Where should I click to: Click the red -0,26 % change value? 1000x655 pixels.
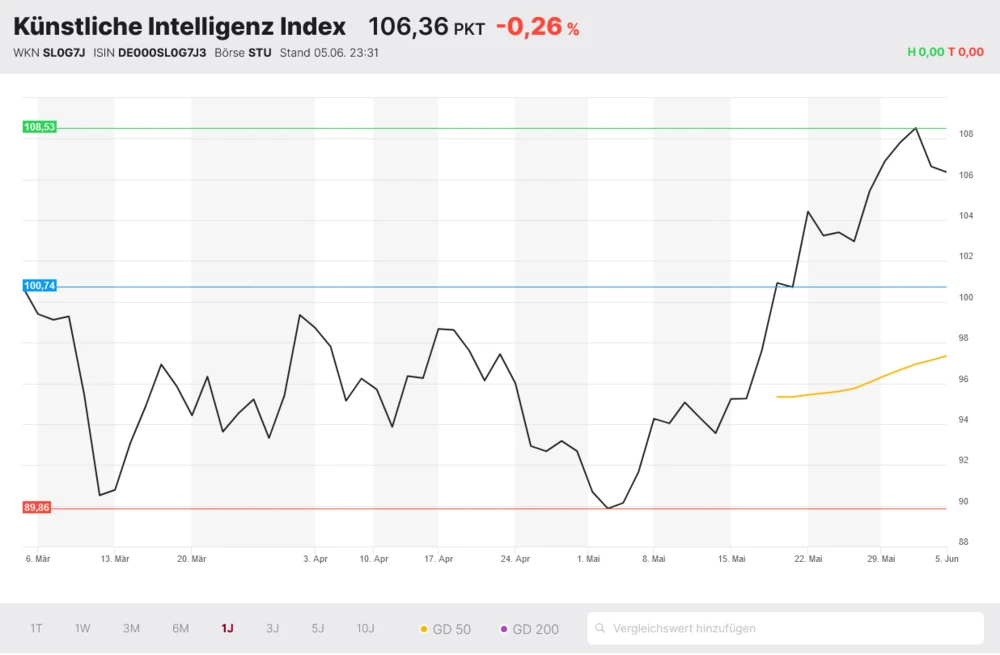(x=537, y=27)
